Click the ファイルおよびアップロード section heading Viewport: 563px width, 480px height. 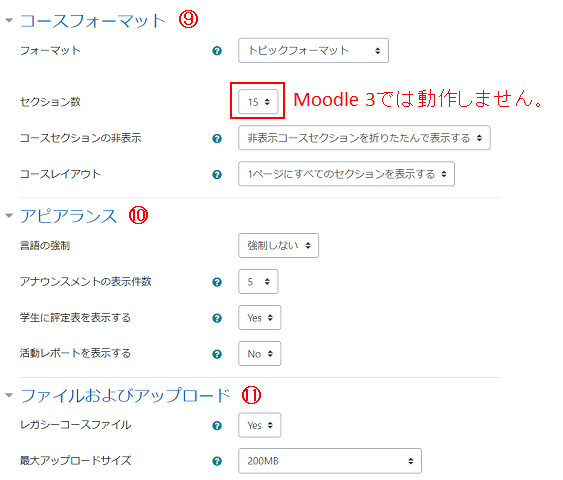click(125, 395)
